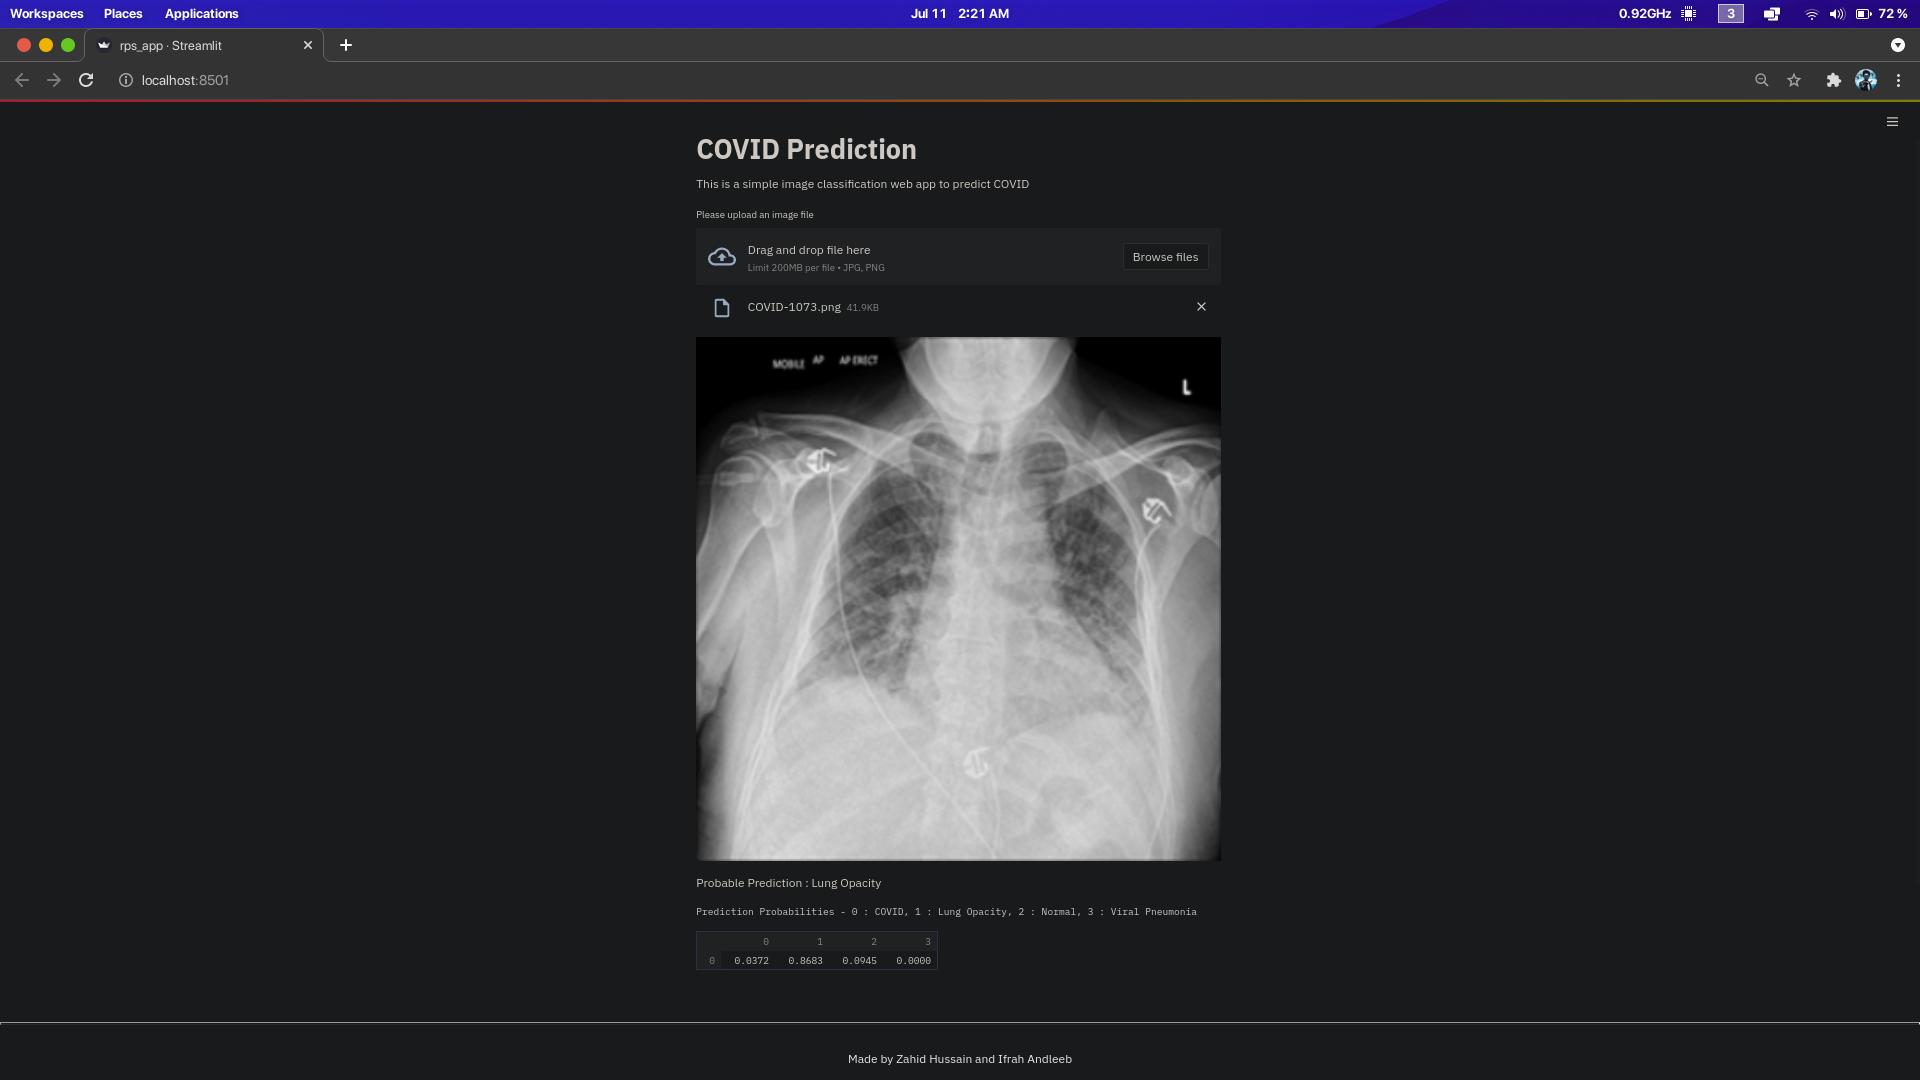Open the Applications menu
Image resolution: width=1920 pixels, height=1080 pixels.
(x=201, y=14)
